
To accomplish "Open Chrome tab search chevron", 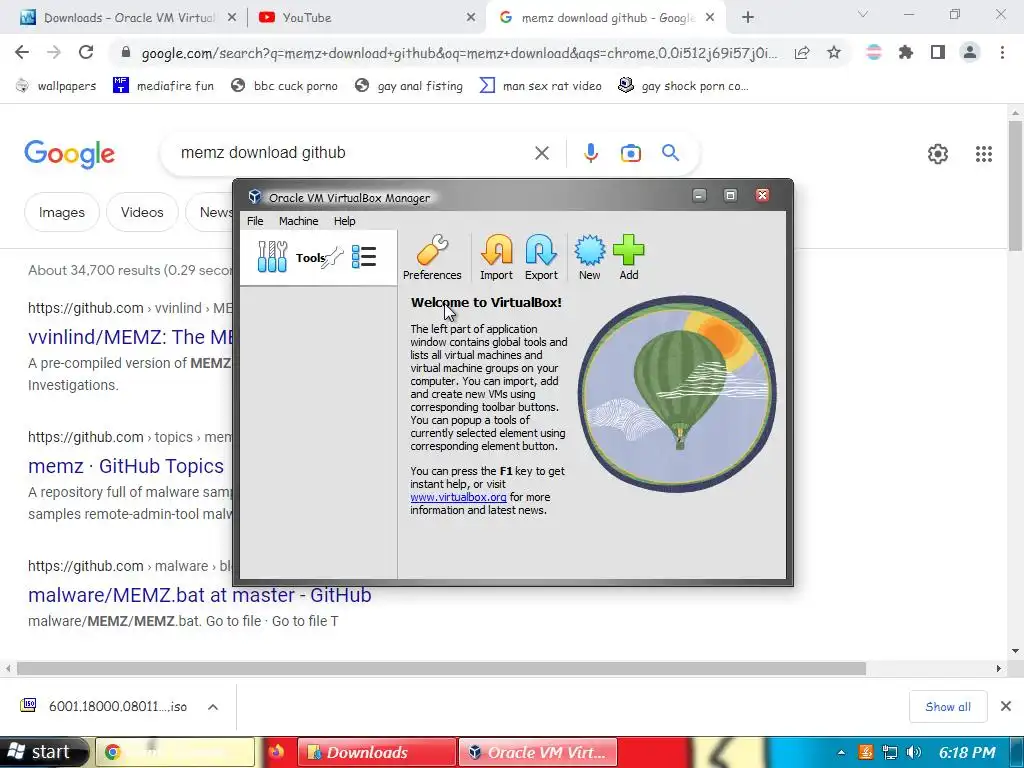I will click(x=862, y=14).
